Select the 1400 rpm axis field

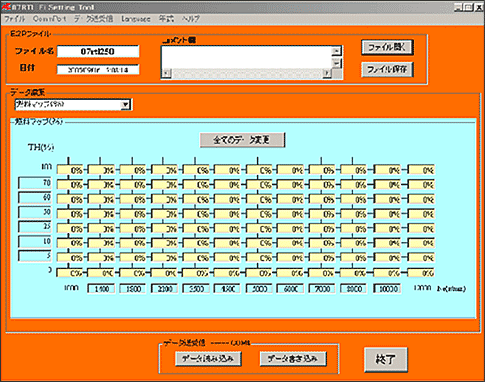101,289
